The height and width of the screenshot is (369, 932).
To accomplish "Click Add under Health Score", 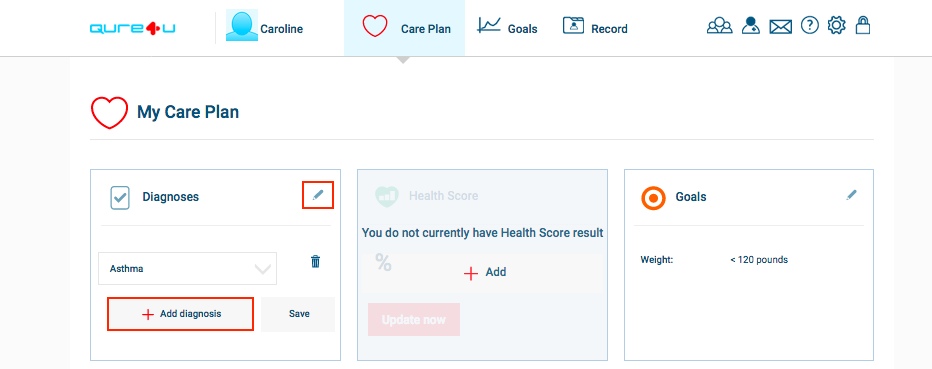I will coord(485,272).
